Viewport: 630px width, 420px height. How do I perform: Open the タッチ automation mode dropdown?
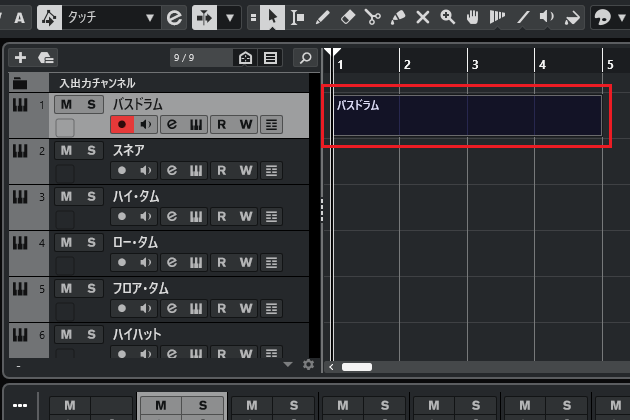(x=150, y=17)
